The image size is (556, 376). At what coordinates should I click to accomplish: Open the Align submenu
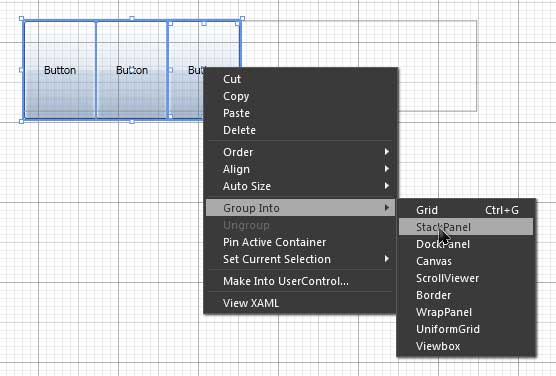click(x=300, y=169)
